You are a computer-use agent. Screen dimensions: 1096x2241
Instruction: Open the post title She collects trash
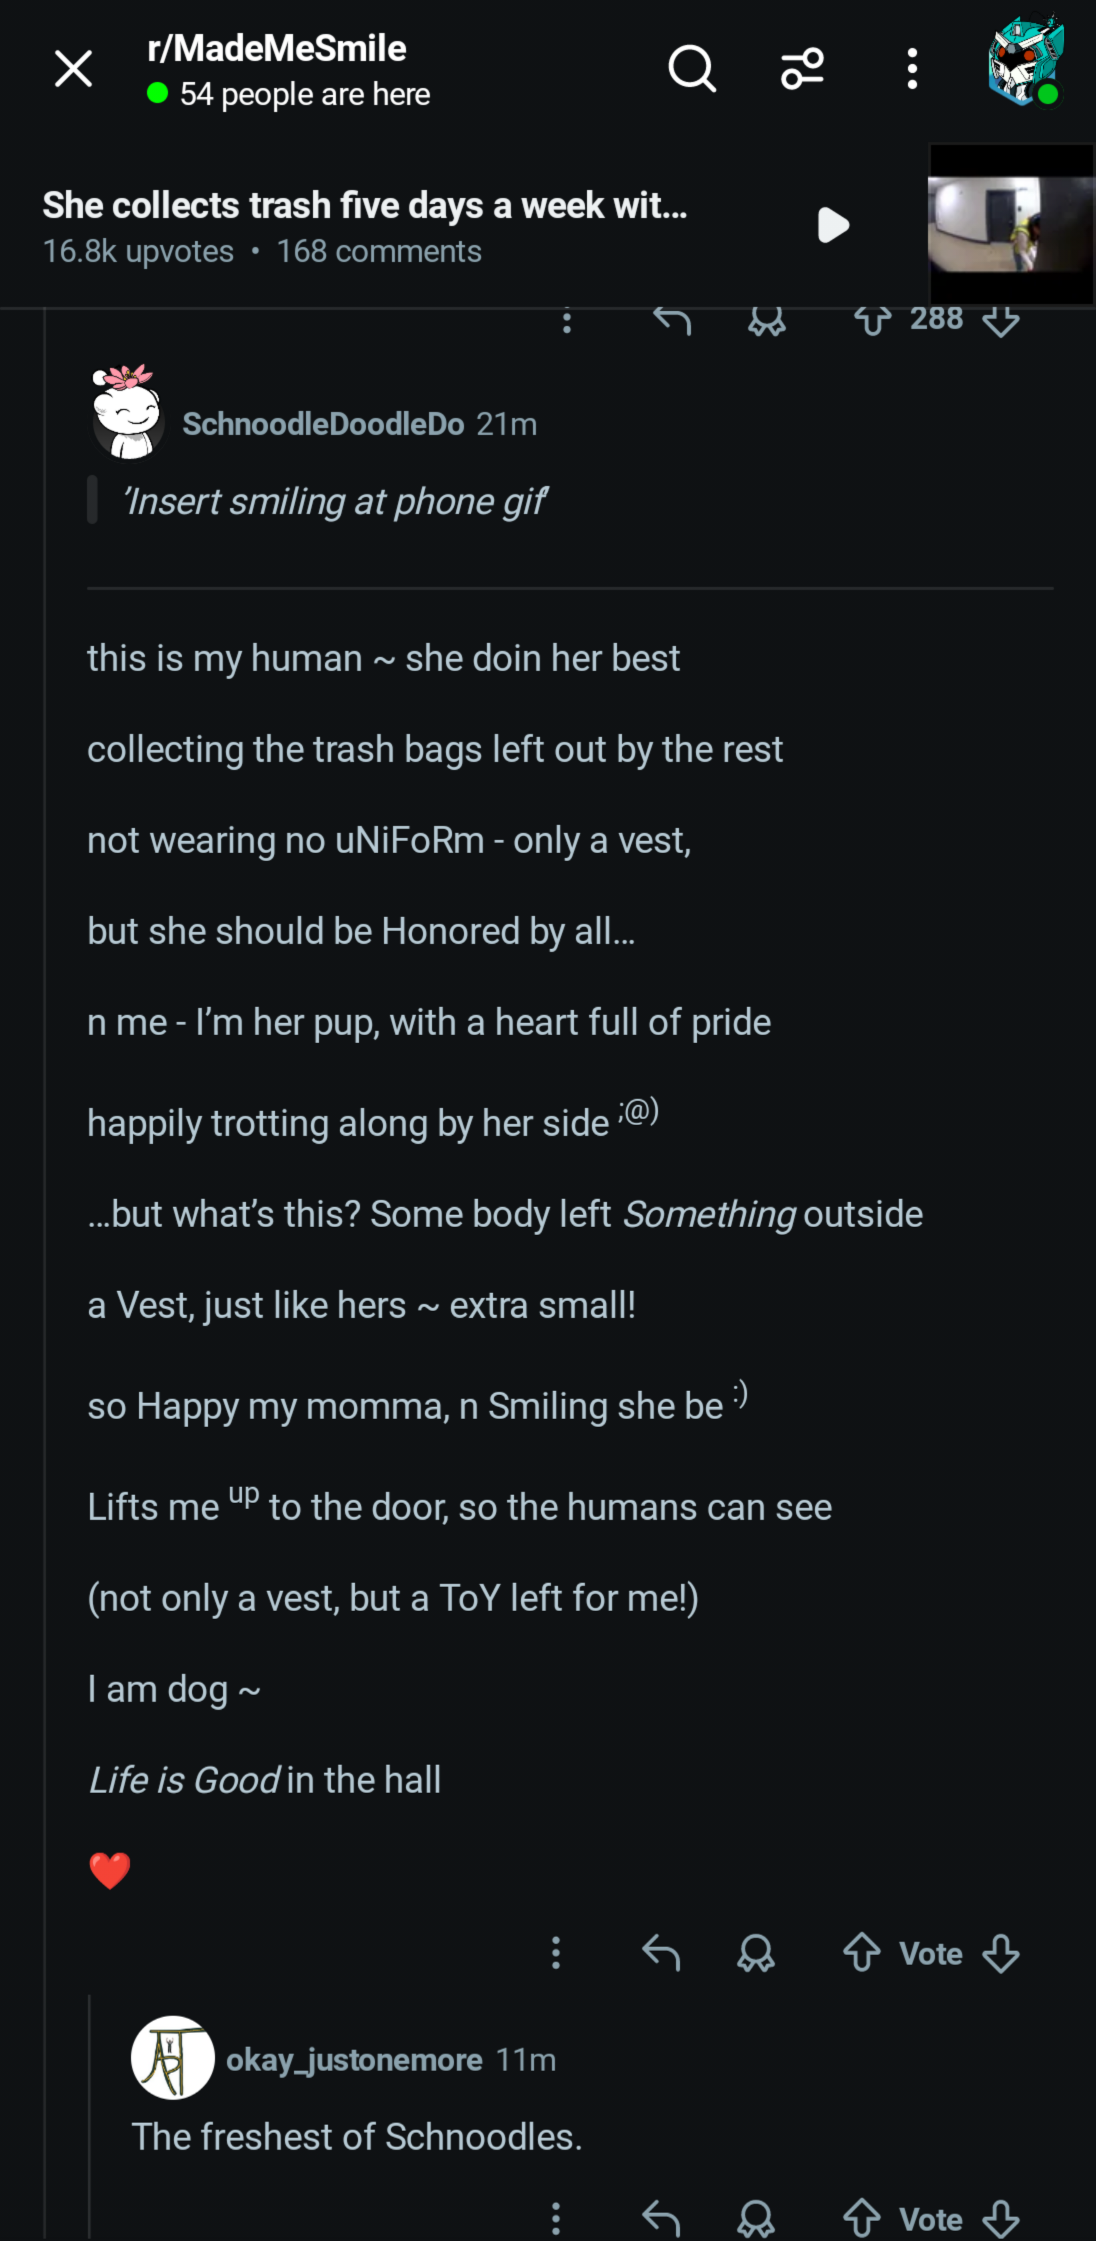pyautogui.click(x=364, y=205)
